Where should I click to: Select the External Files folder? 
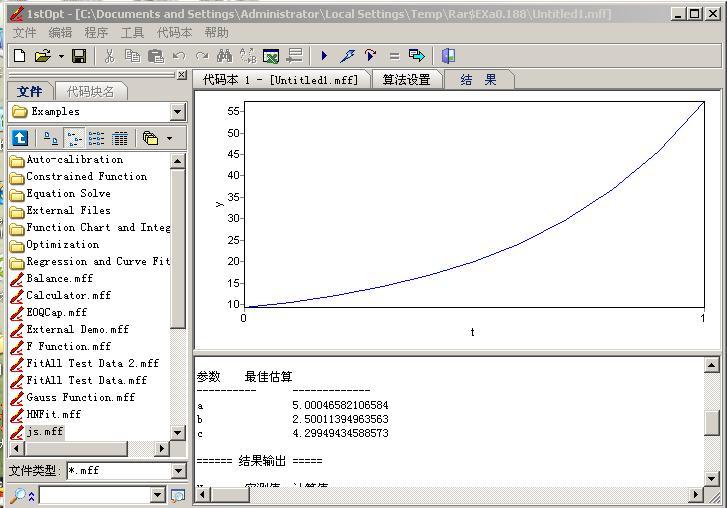pos(60,211)
